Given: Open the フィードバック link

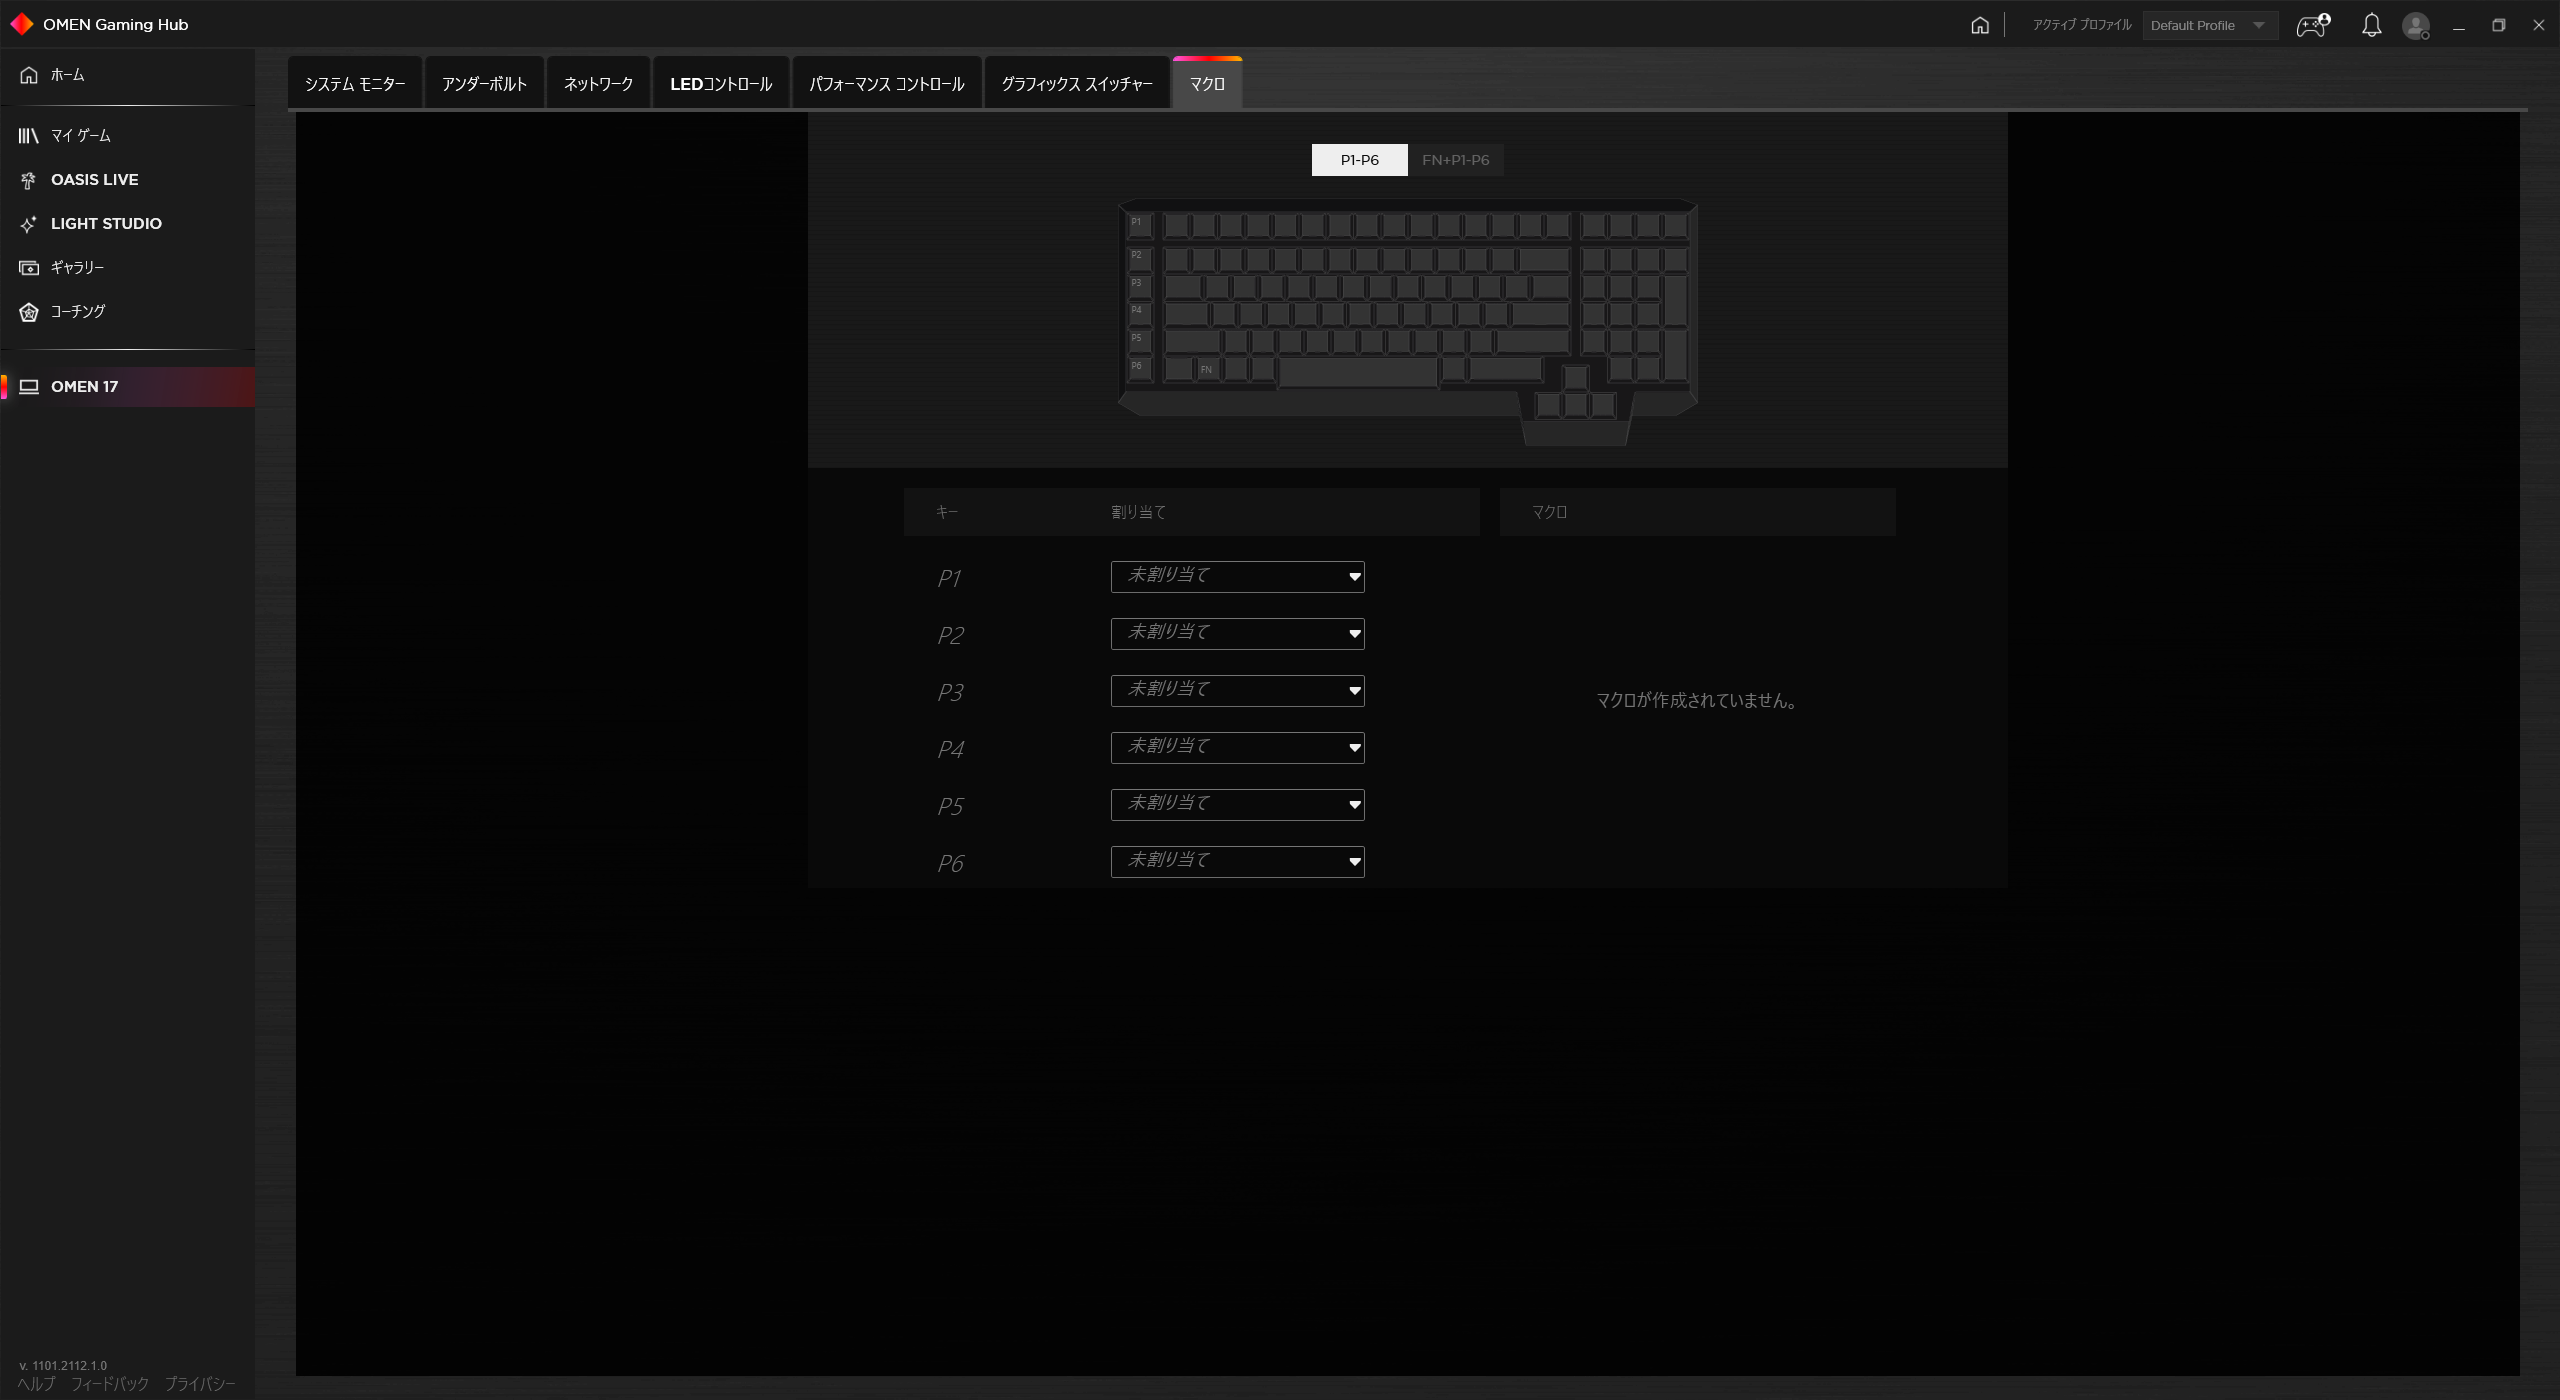Looking at the screenshot, I should [109, 1384].
